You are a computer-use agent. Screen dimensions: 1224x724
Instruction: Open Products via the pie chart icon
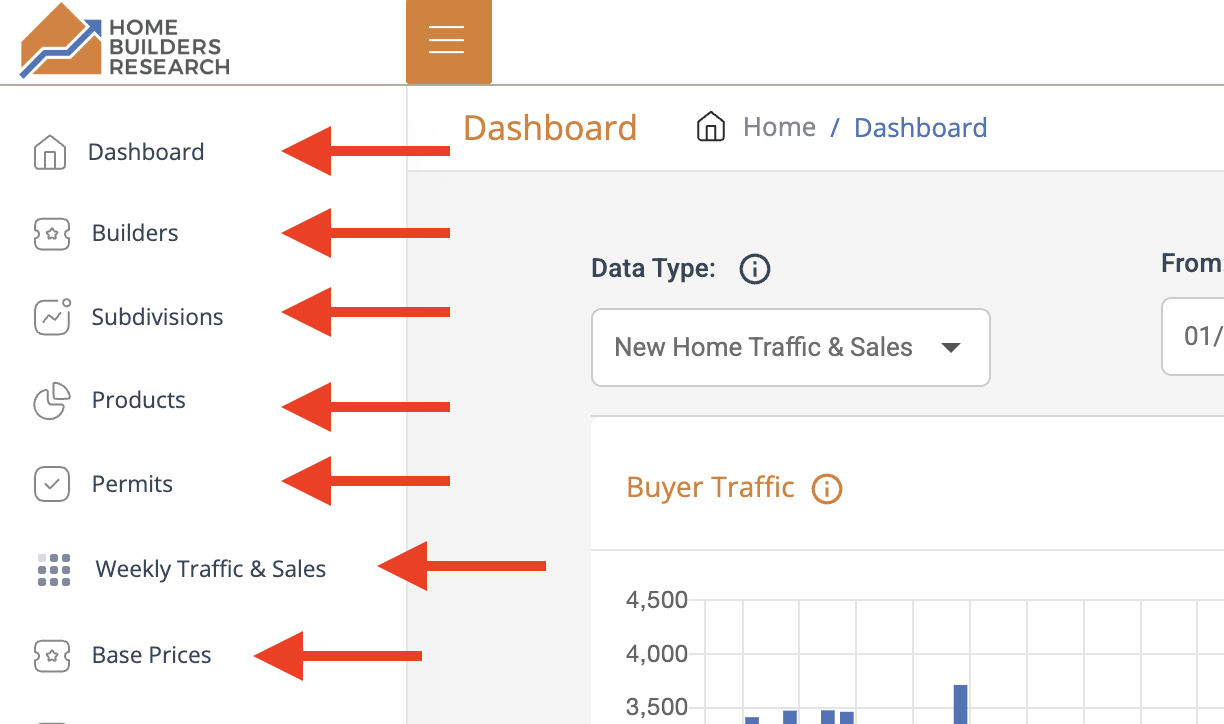coord(51,399)
